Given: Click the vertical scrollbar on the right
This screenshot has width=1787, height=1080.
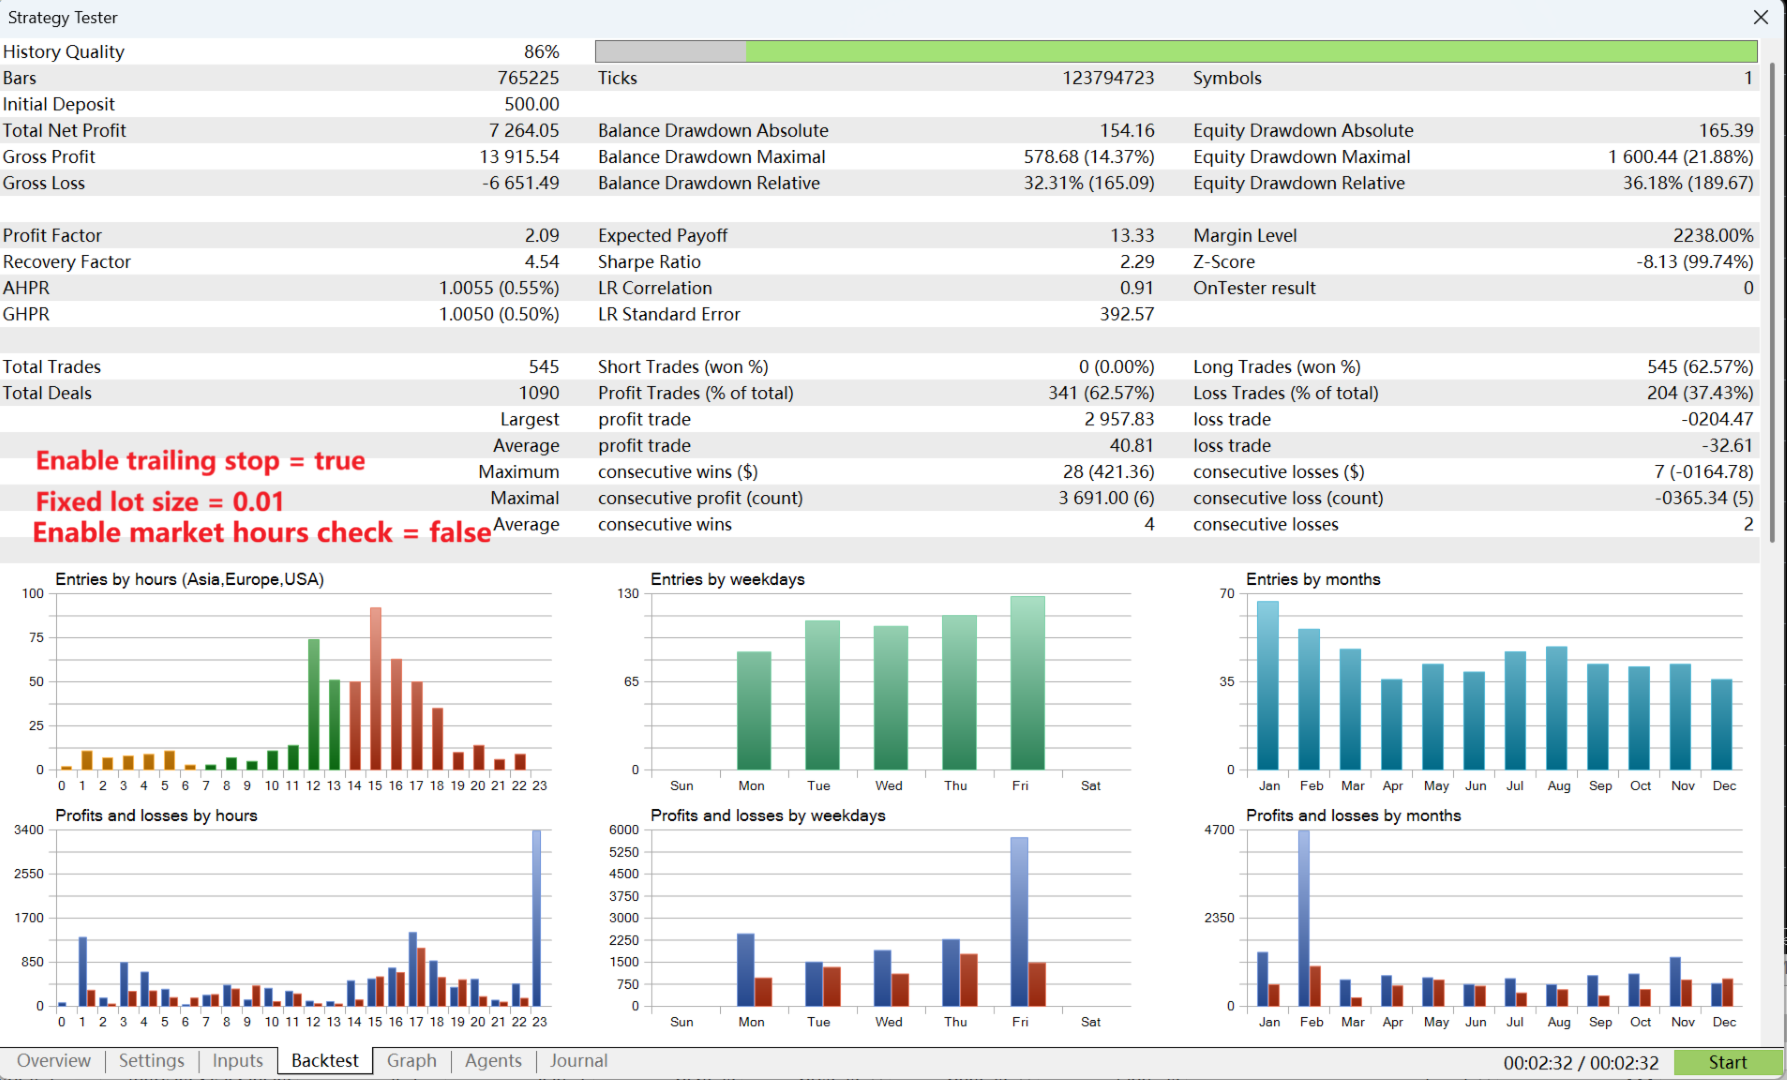Looking at the screenshot, I should pyautogui.click(x=1773, y=300).
